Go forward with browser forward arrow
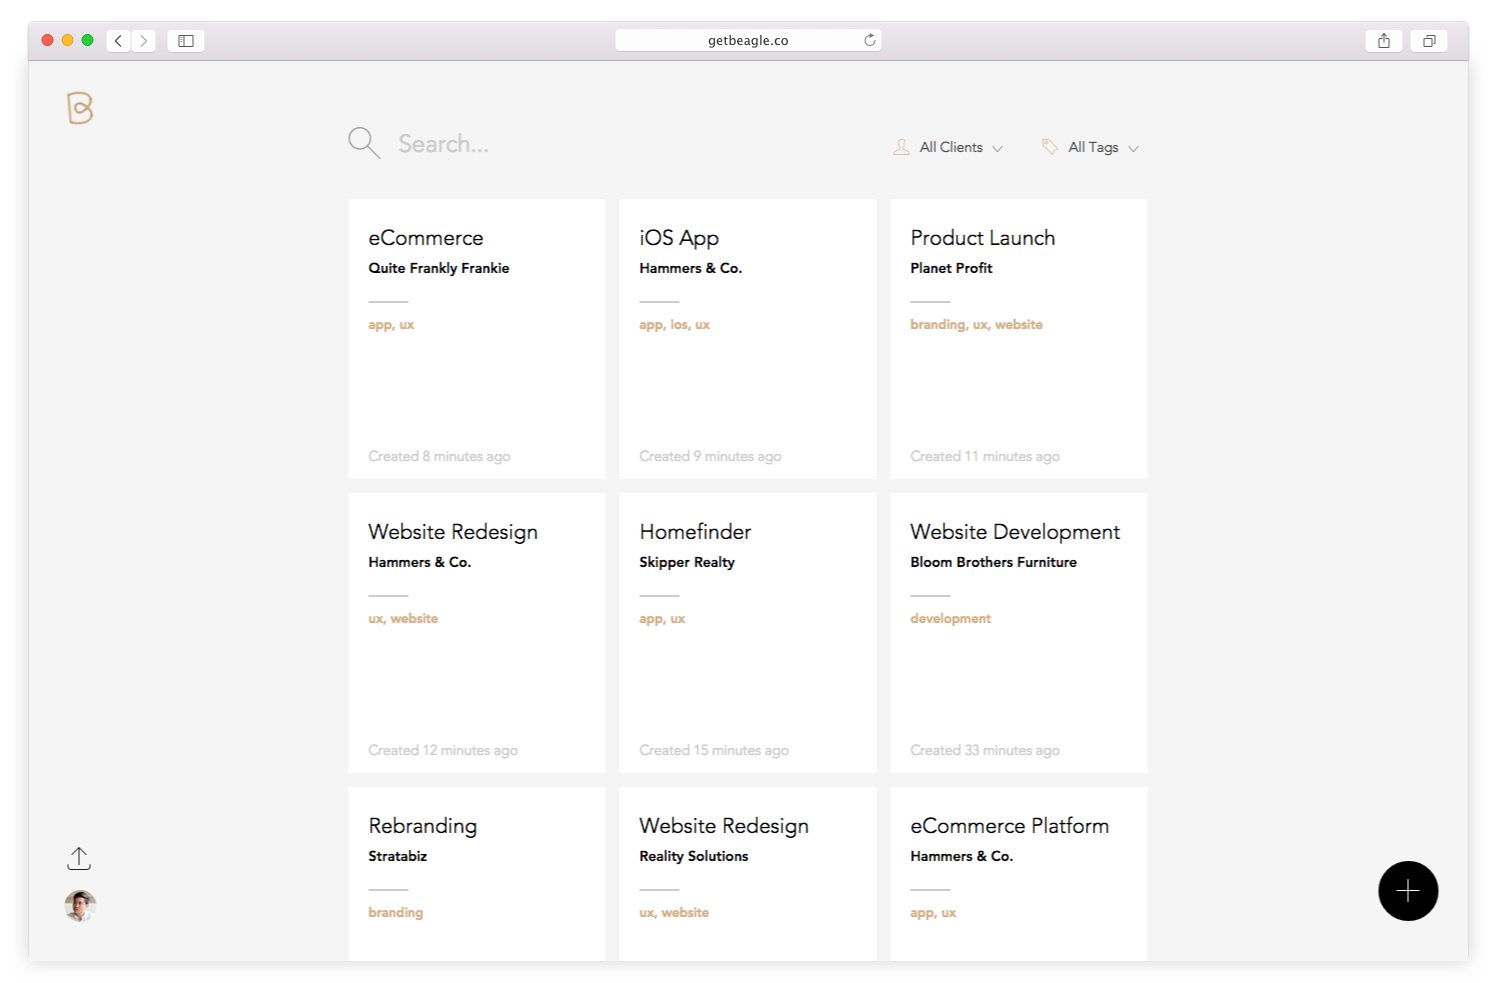Image resolution: width=1497 pixels, height=983 pixels. pyautogui.click(x=144, y=41)
